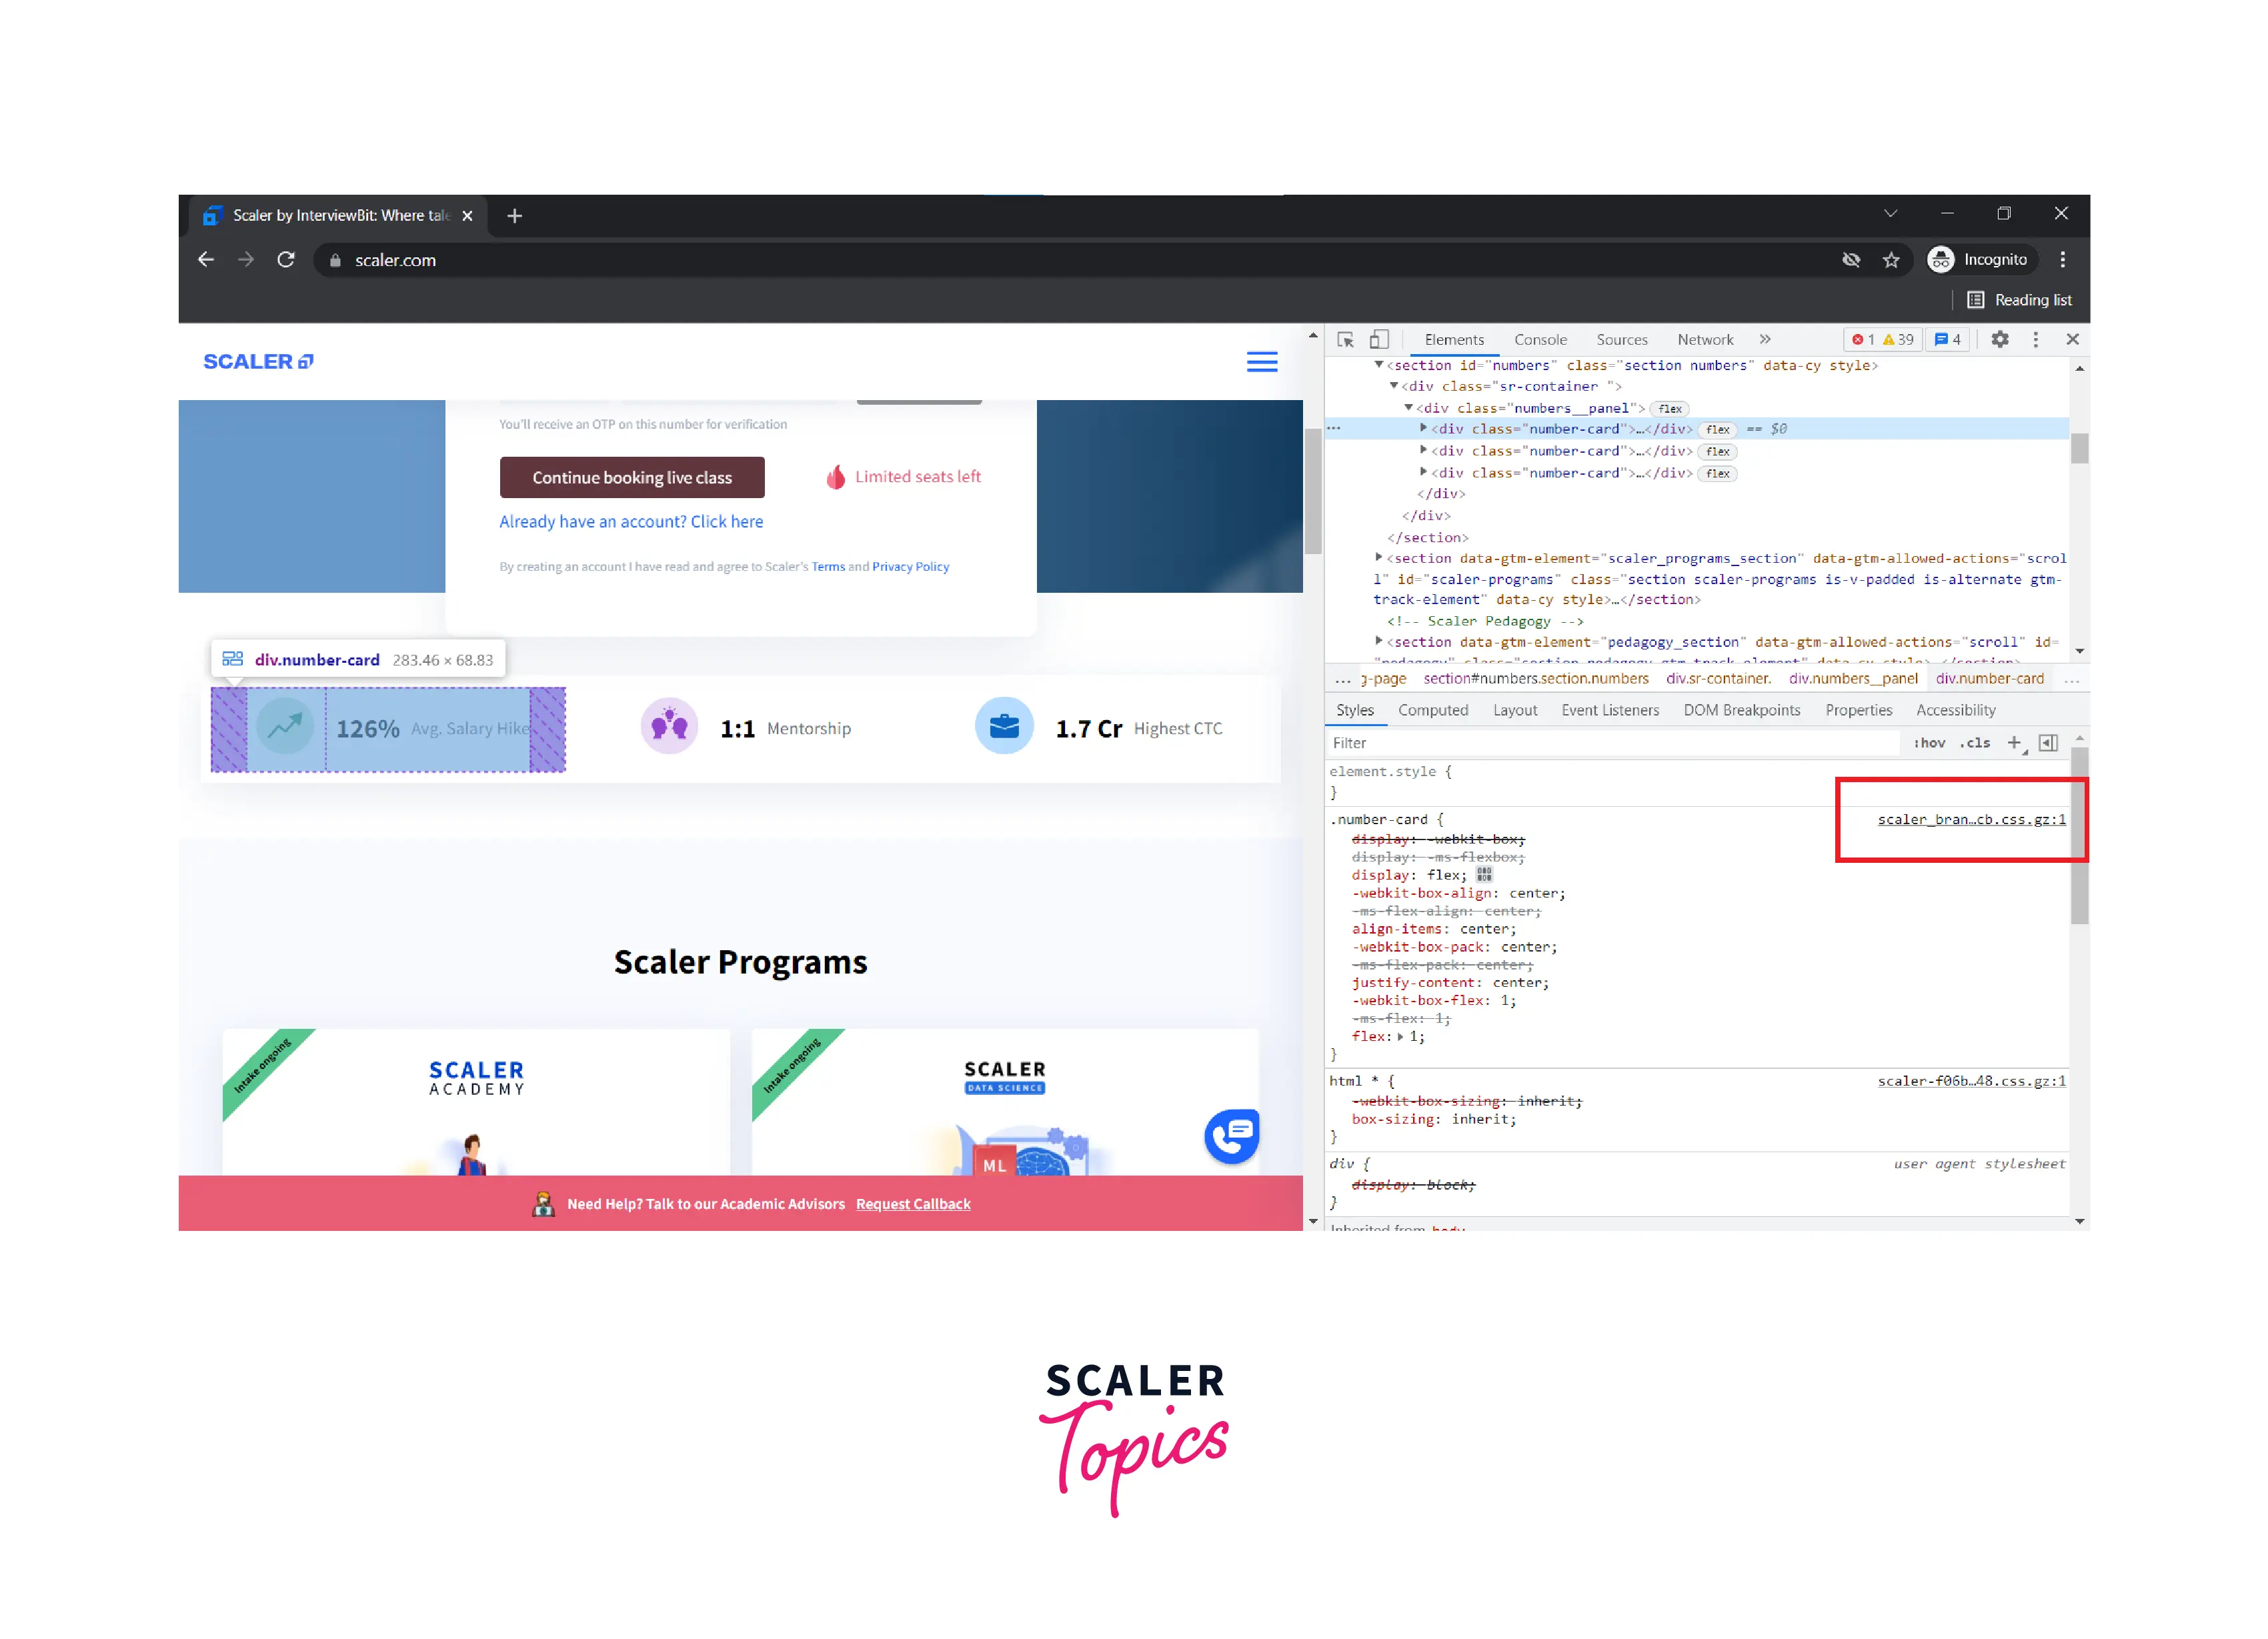The height and width of the screenshot is (1639, 2268).
Task: Collapse the section#numbers tree node
Action: click(x=1379, y=365)
